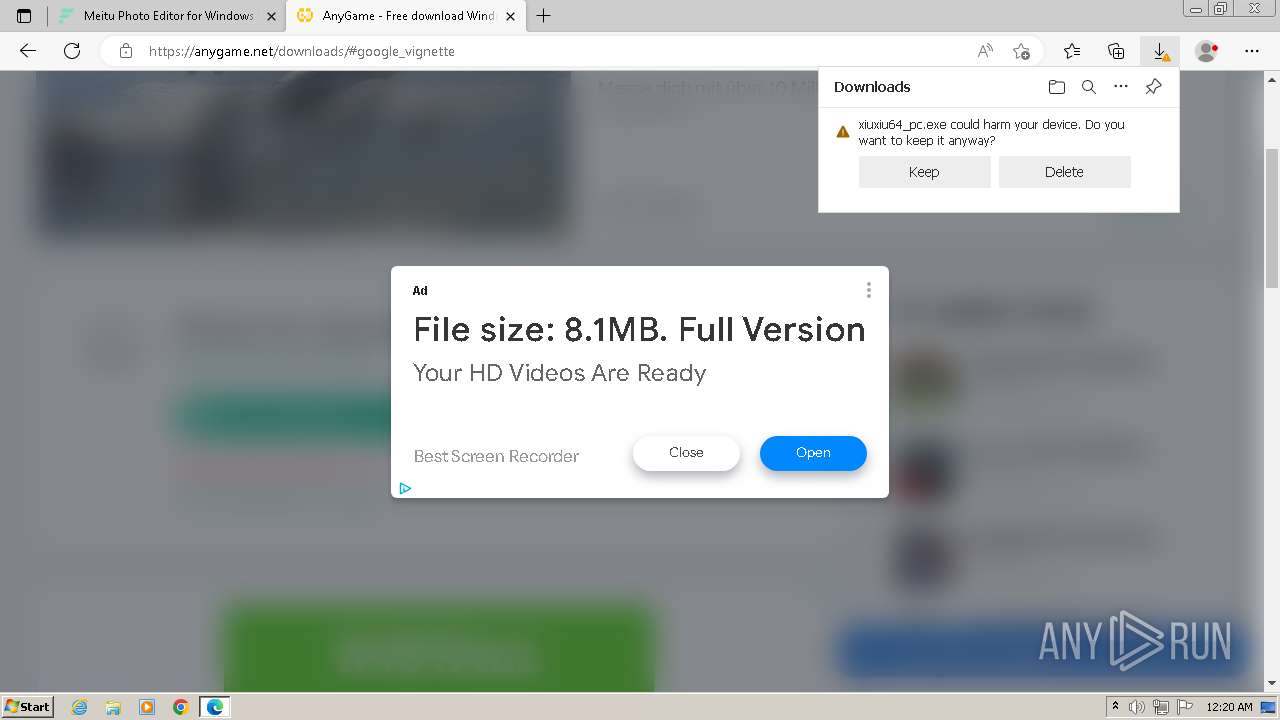
Task: Open the ad options three-dot menu
Action: pyautogui.click(x=868, y=290)
